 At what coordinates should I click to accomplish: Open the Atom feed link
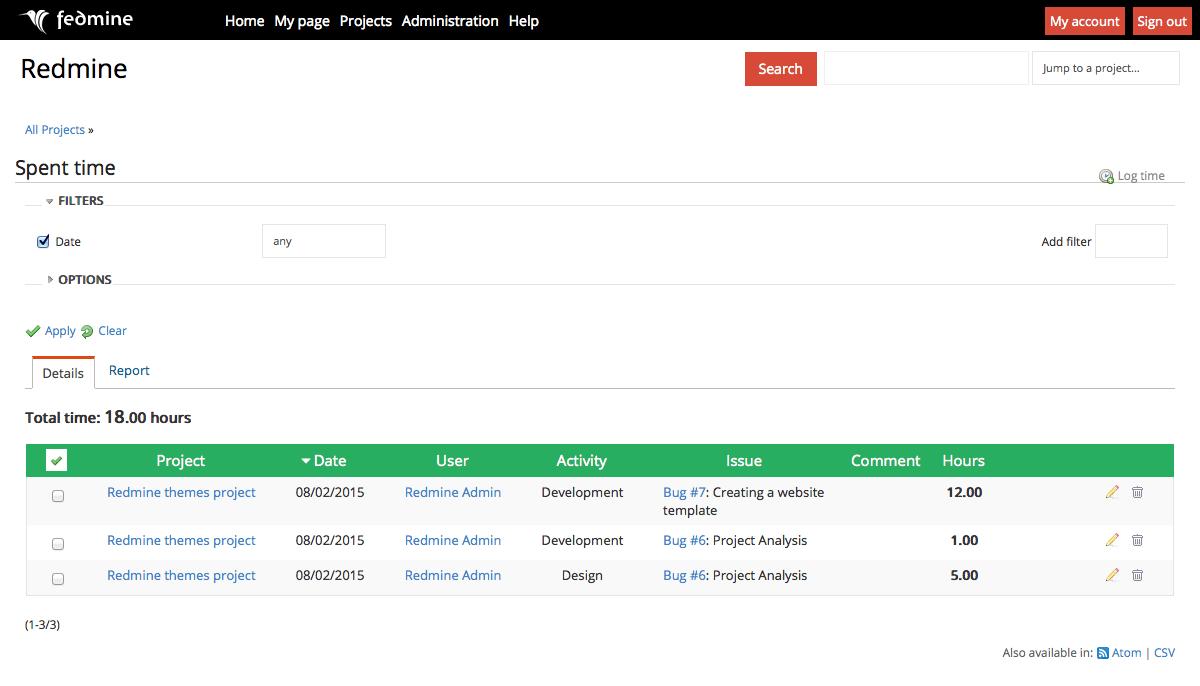[x=1127, y=653]
